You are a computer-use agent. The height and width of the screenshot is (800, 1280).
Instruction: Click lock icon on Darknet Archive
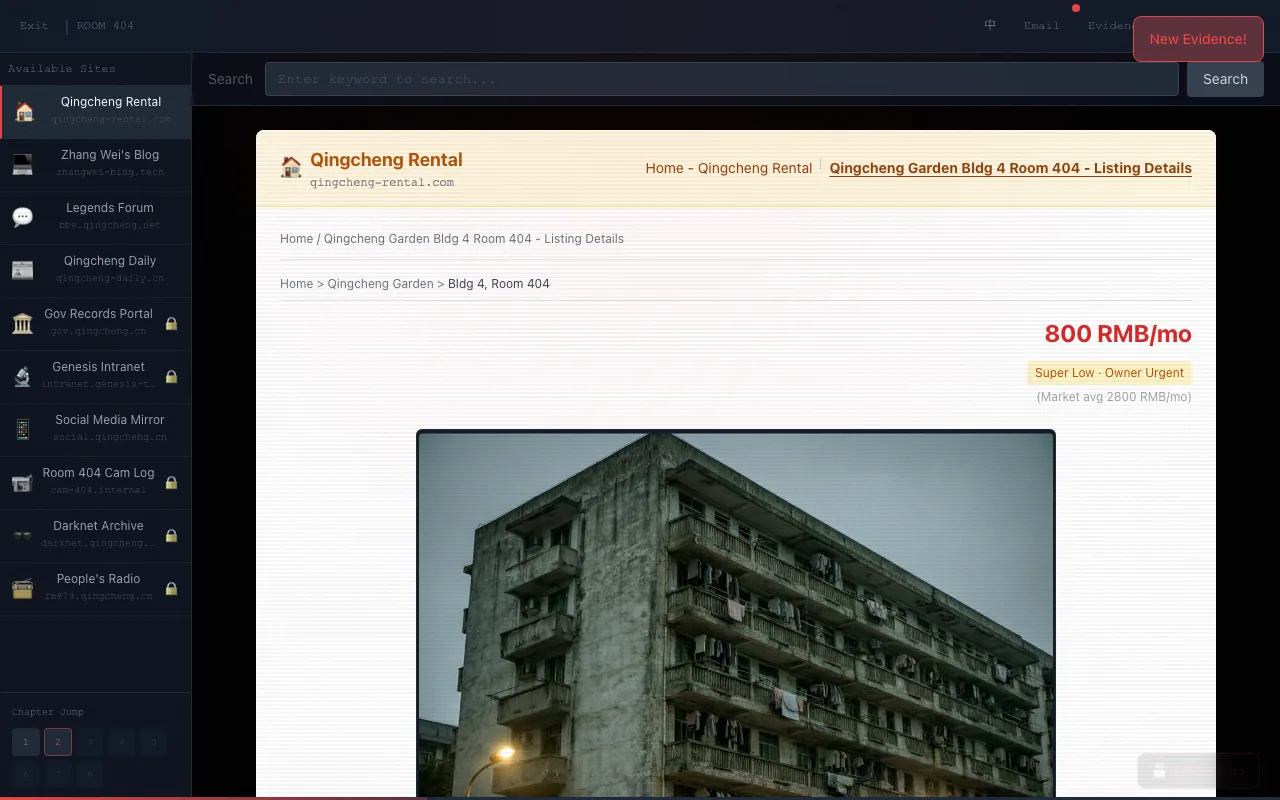[x=171, y=536]
